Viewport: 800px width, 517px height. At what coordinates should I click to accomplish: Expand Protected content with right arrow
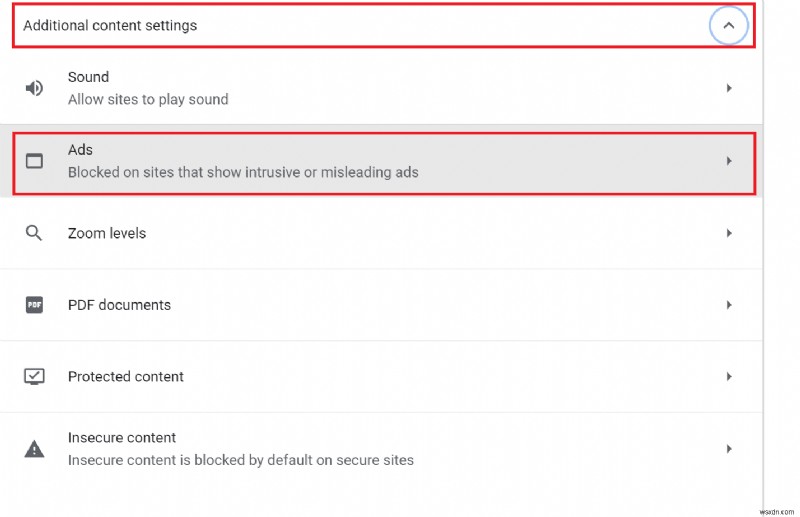(729, 377)
